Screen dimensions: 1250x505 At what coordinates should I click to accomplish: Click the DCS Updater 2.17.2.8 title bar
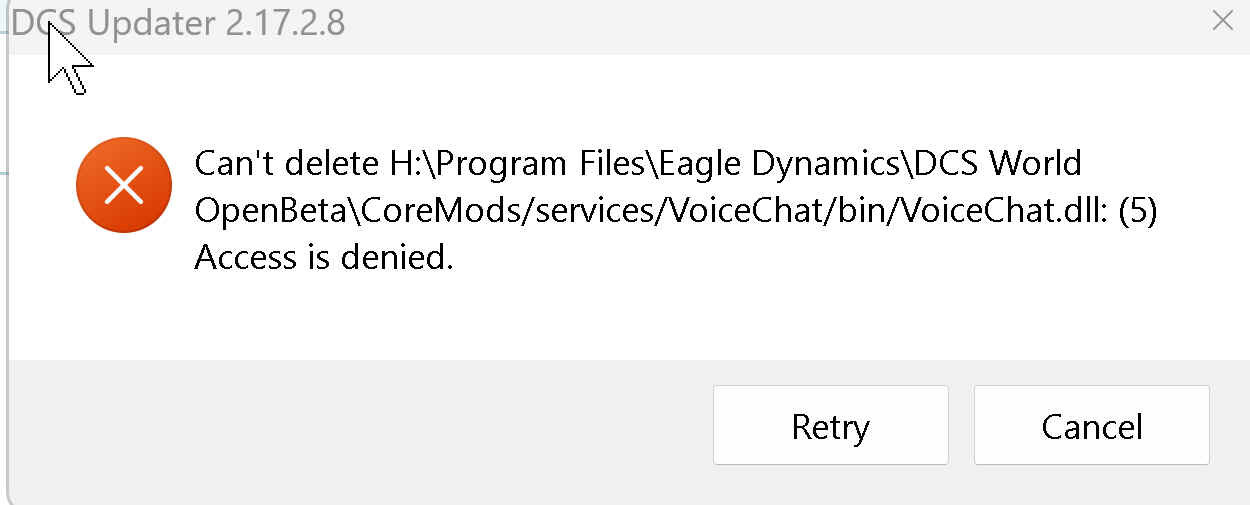click(625, 22)
